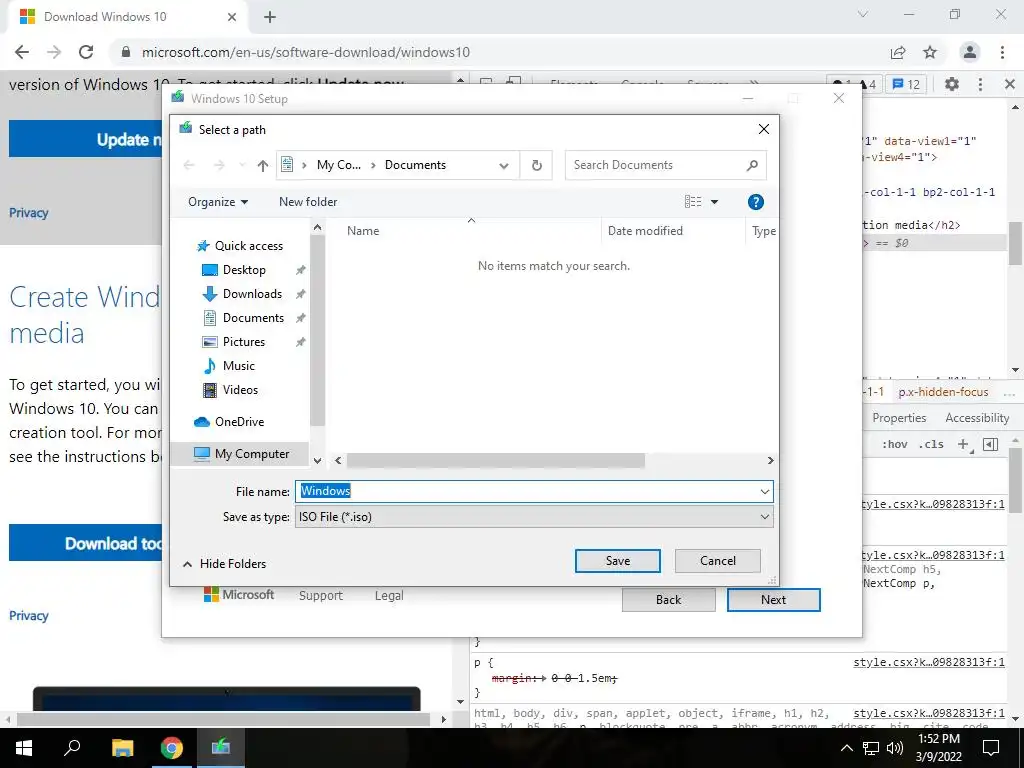The image size is (1024, 768).
Task: Click the Cancel button in the dialog
Action: 717,561
